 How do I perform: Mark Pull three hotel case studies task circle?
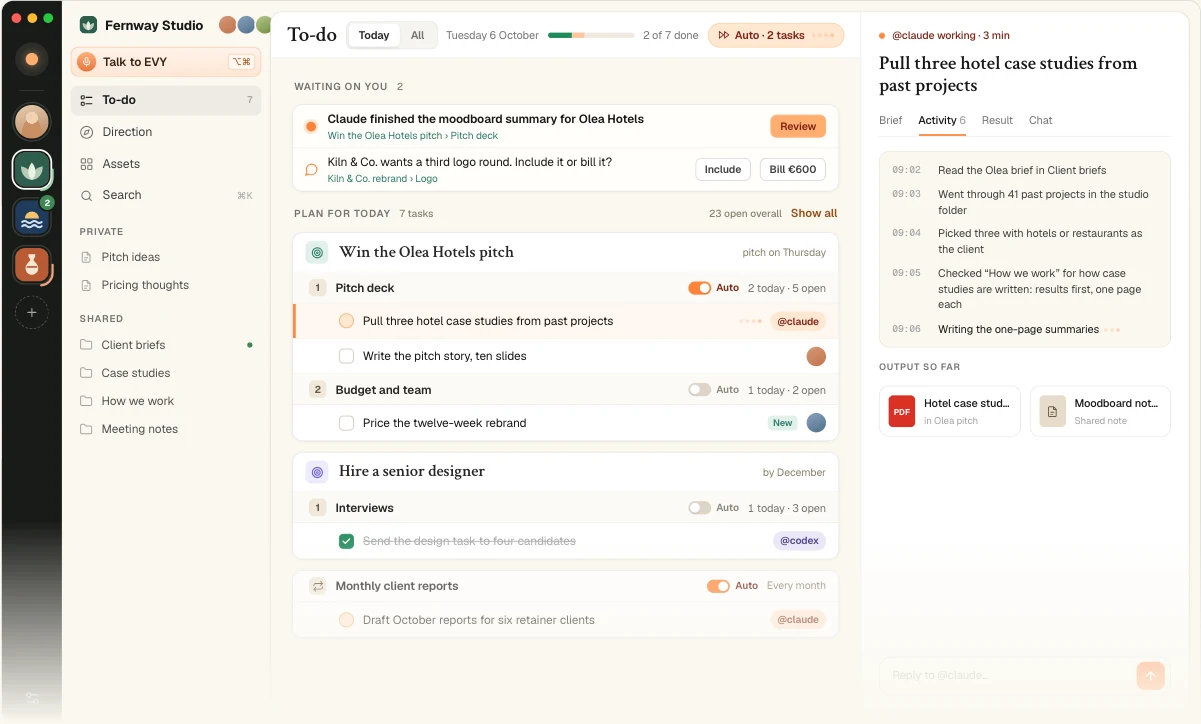pyautogui.click(x=346, y=321)
